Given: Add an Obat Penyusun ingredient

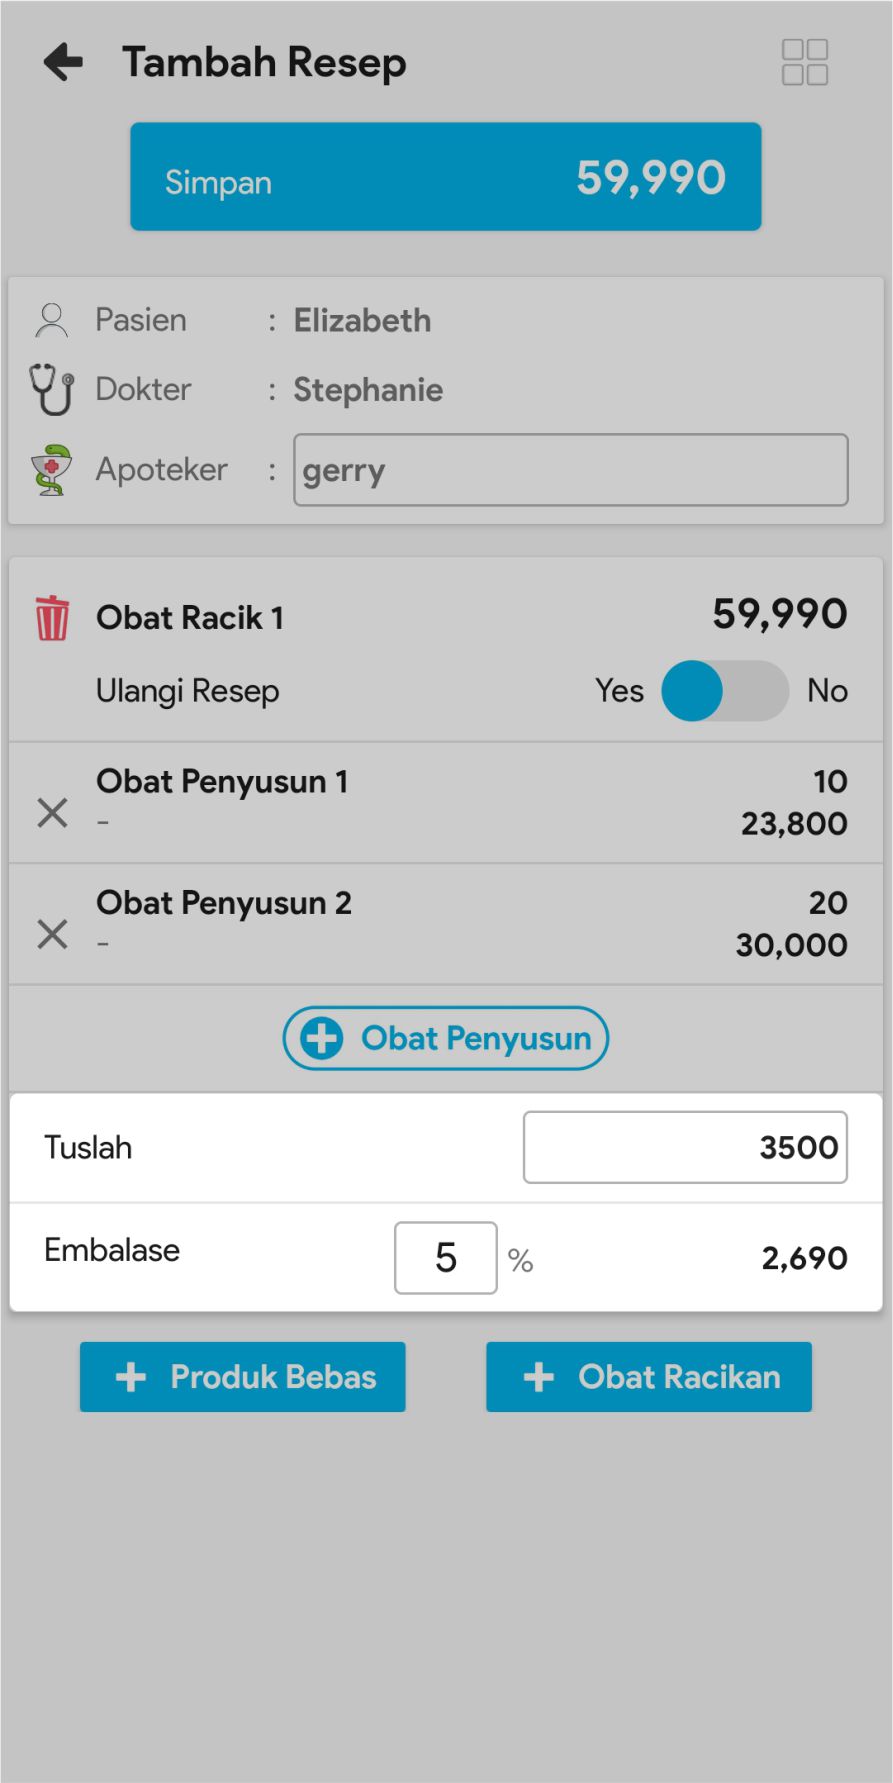Looking at the screenshot, I should point(446,1038).
